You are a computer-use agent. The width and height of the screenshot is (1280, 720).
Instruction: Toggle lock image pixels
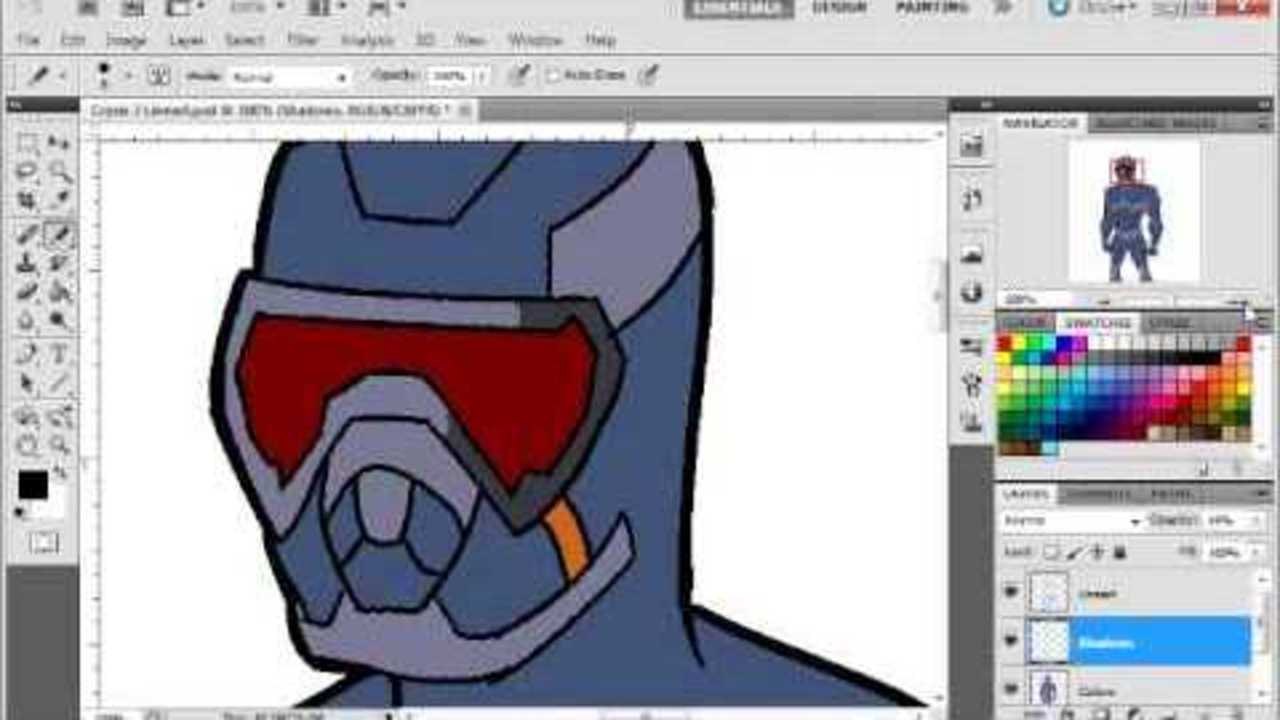[1075, 551]
